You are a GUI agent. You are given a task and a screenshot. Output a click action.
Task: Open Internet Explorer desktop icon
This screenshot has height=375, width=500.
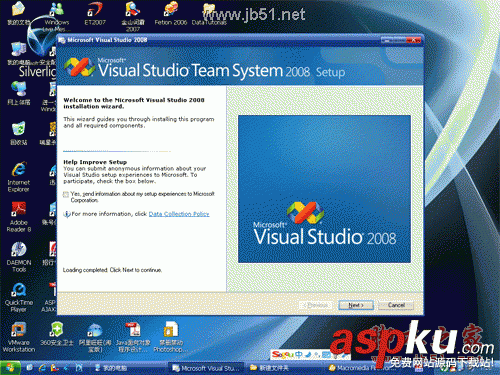tap(19, 177)
